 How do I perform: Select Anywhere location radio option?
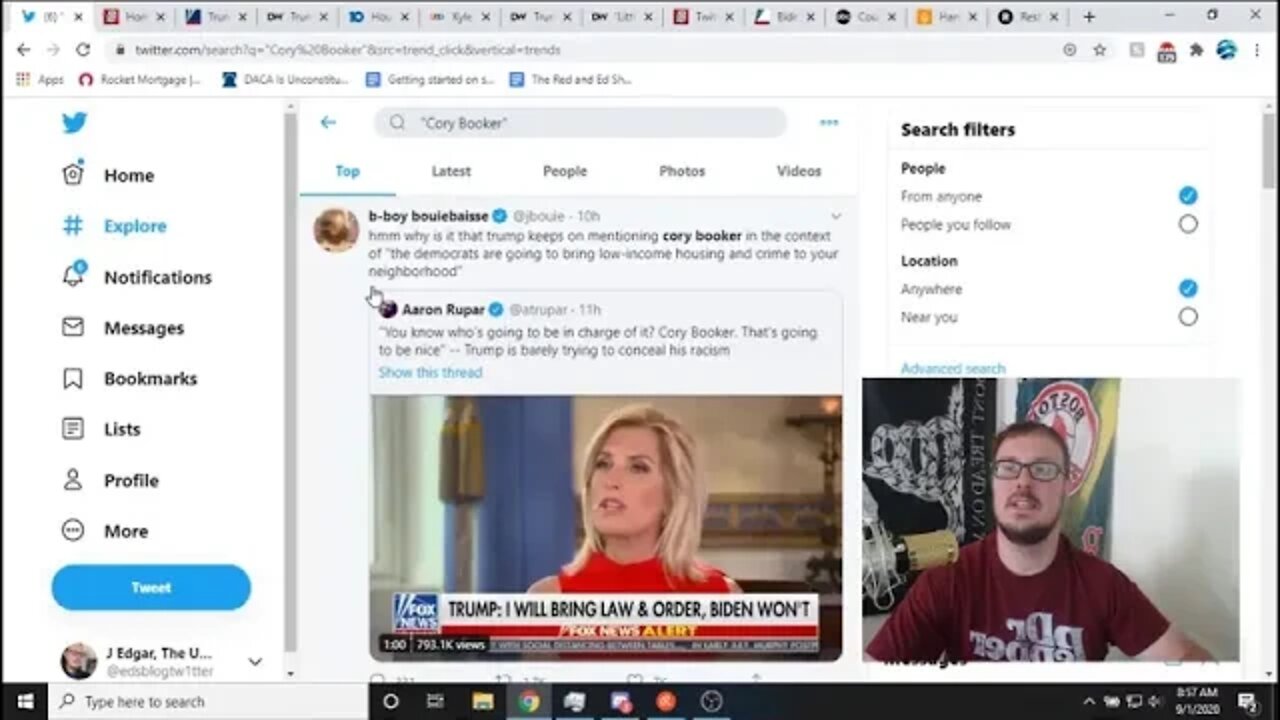point(1187,289)
